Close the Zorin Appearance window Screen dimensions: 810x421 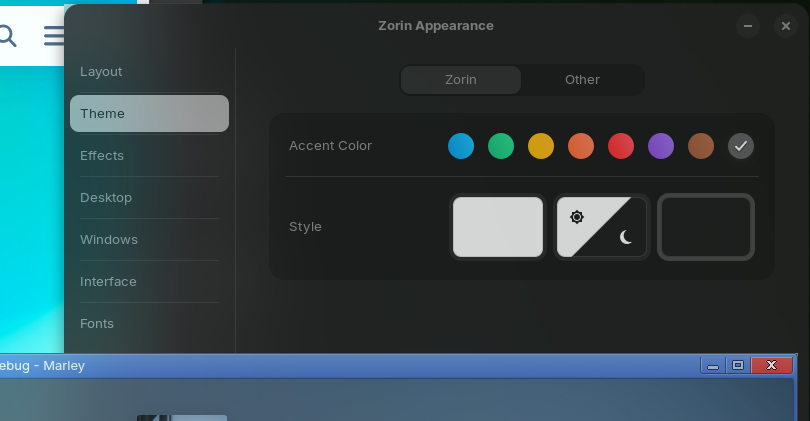(x=785, y=27)
